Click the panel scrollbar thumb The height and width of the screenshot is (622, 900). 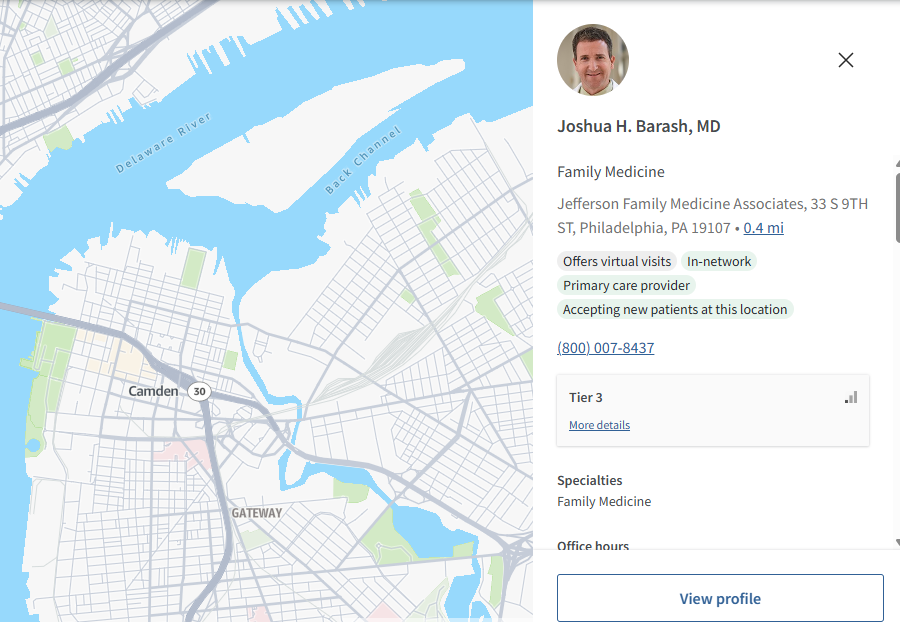pyautogui.click(x=897, y=208)
